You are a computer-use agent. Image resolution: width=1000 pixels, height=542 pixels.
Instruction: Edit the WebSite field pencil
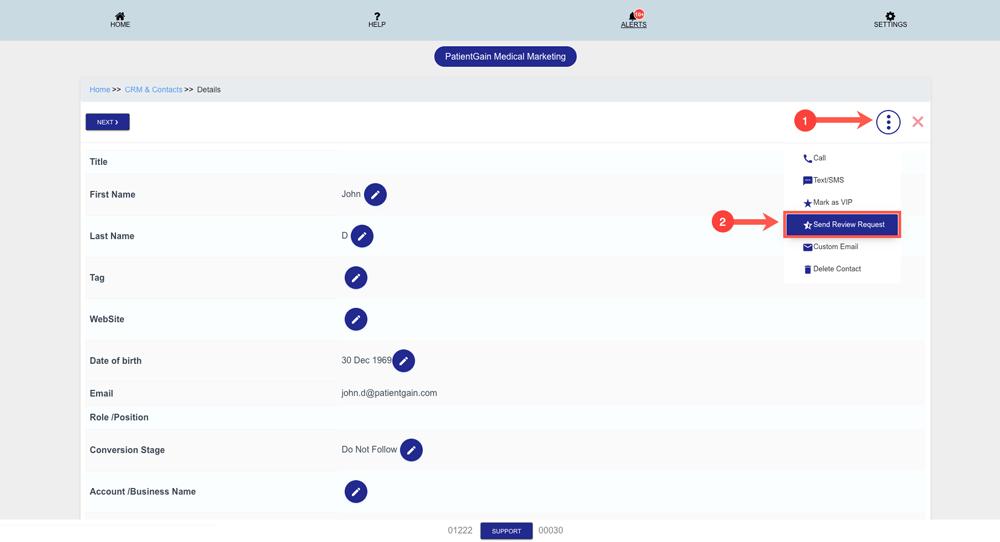tap(356, 319)
